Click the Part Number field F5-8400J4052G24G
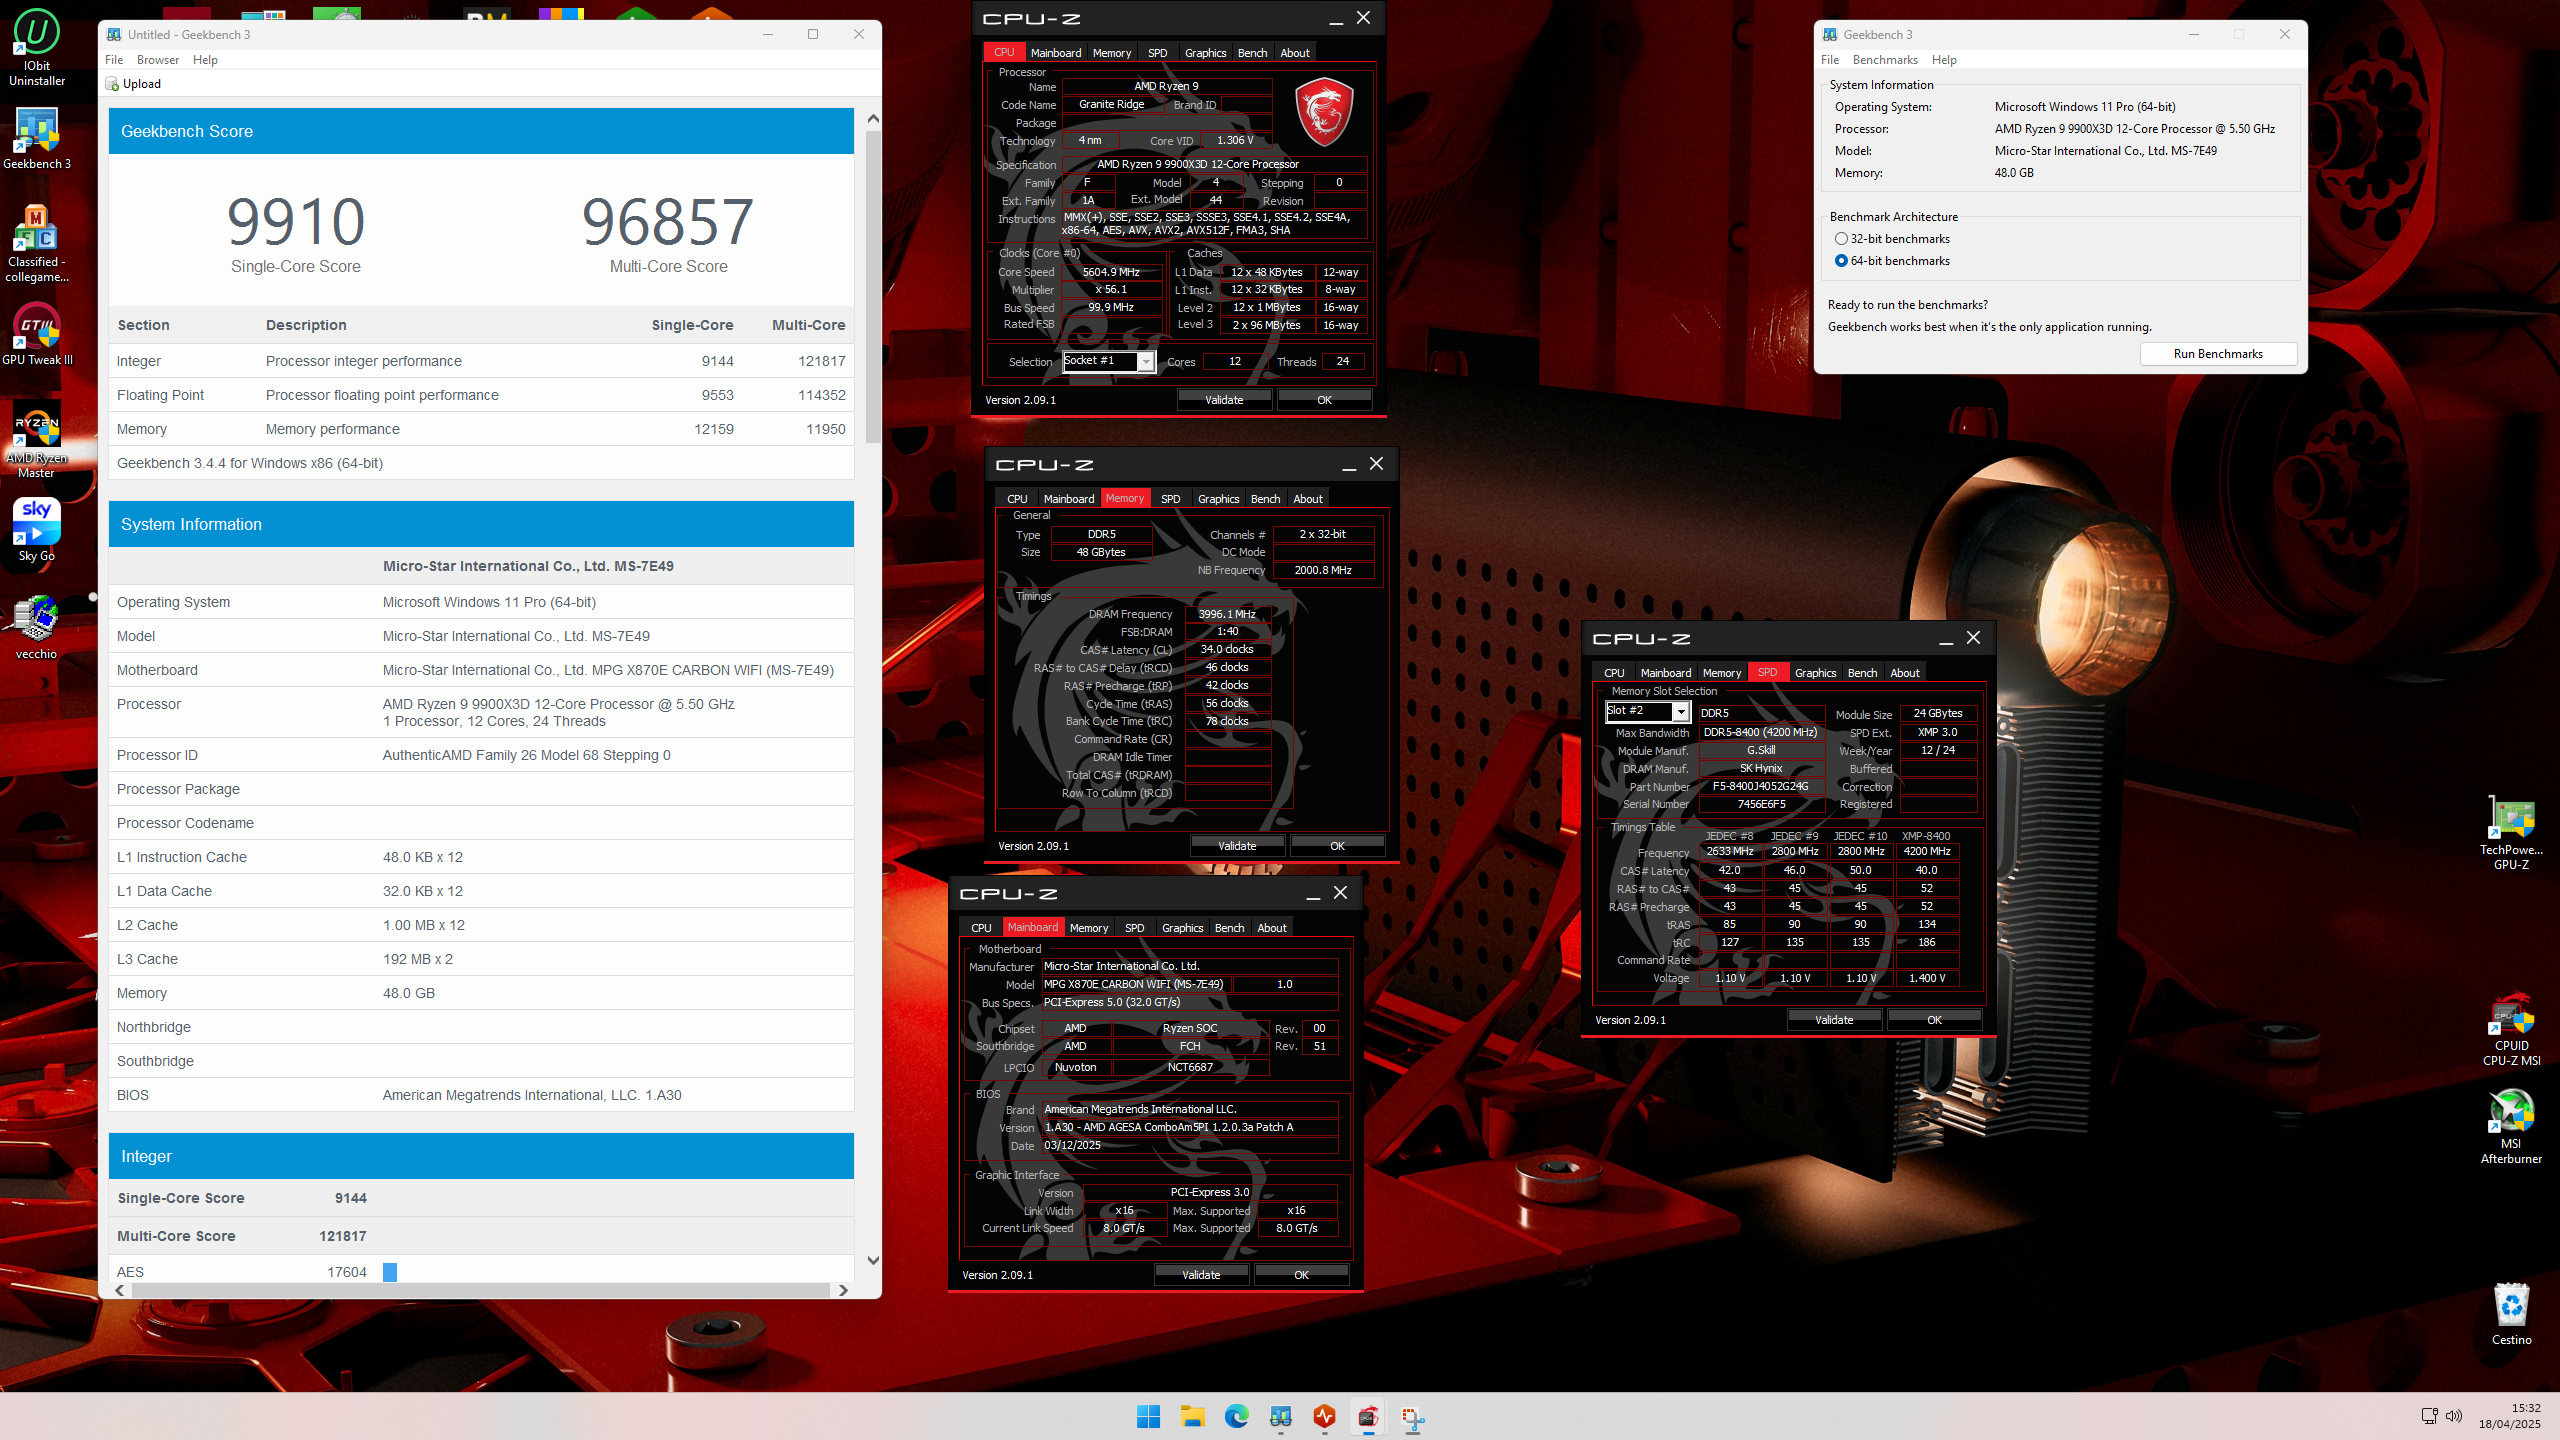The width and height of the screenshot is (2560, 1440). [1761, 786]
